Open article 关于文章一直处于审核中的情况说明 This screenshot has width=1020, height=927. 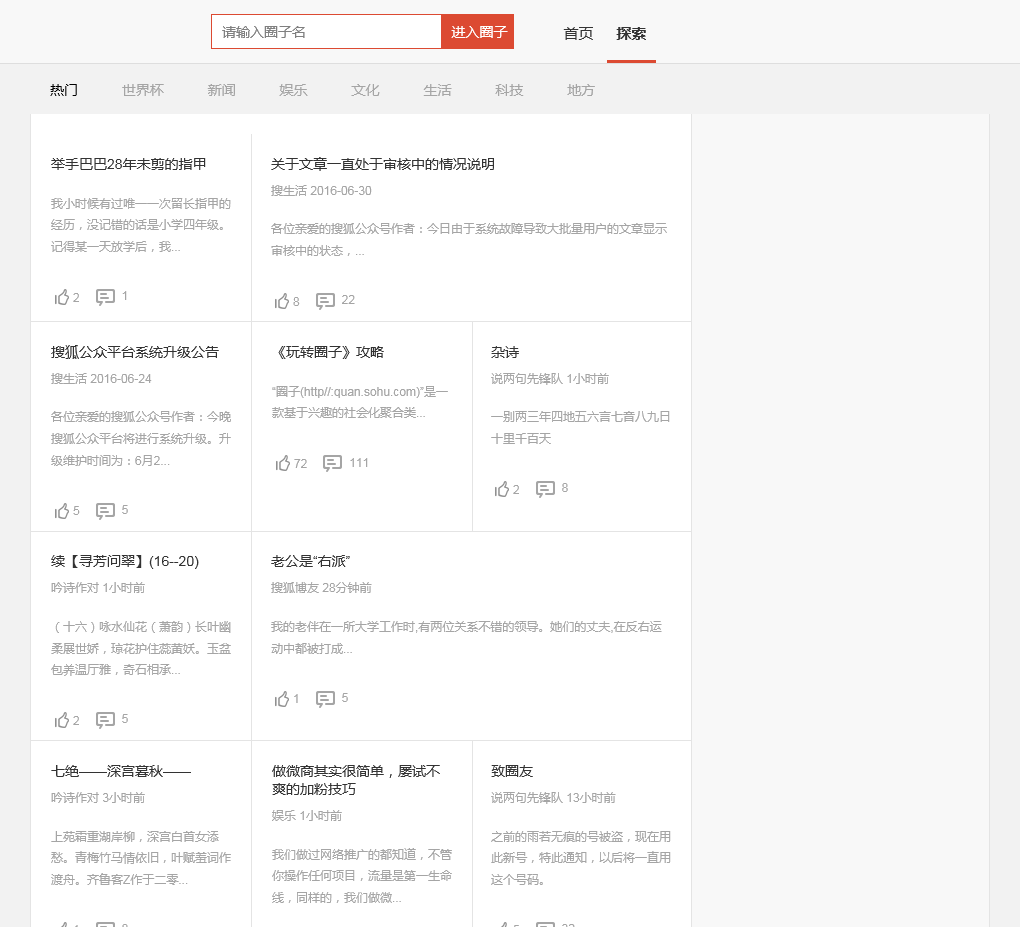click(382, 165)
